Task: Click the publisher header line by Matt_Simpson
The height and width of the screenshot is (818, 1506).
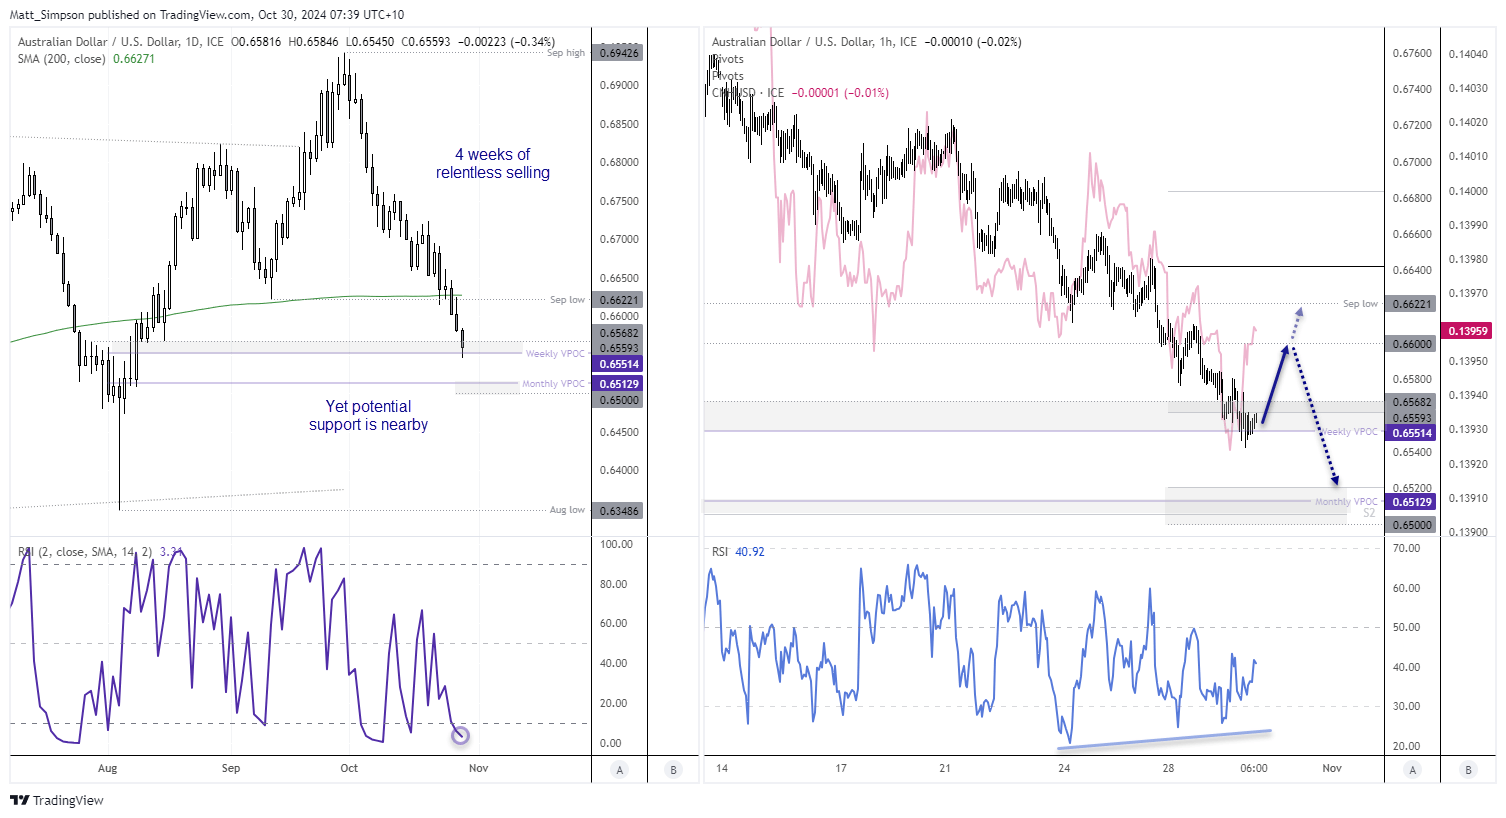Action: click(209, 15)
